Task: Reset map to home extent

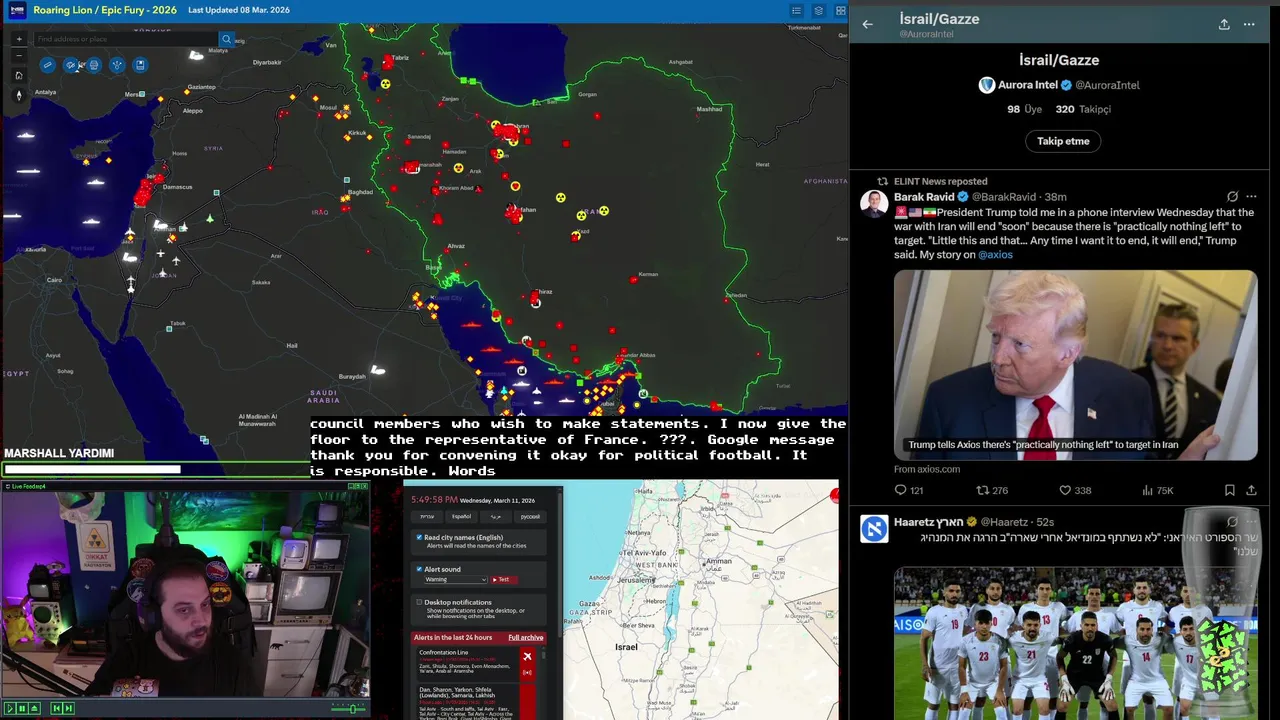Action: (x=19, y=75)
